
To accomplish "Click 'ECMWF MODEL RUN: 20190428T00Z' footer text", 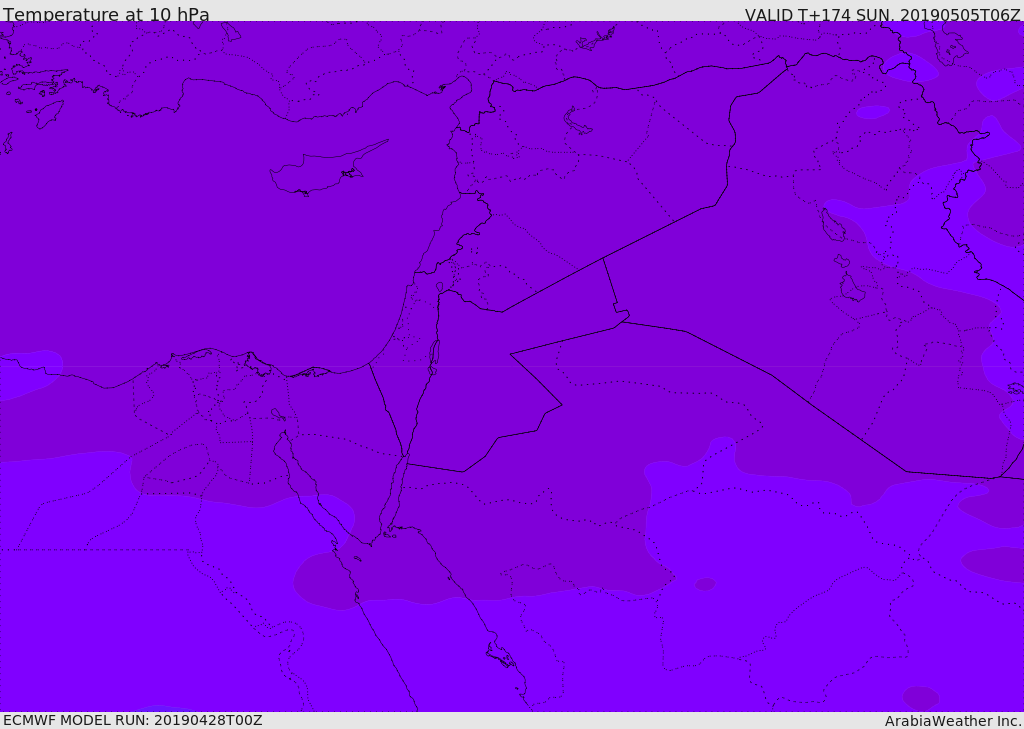I will tap(133, 720).
